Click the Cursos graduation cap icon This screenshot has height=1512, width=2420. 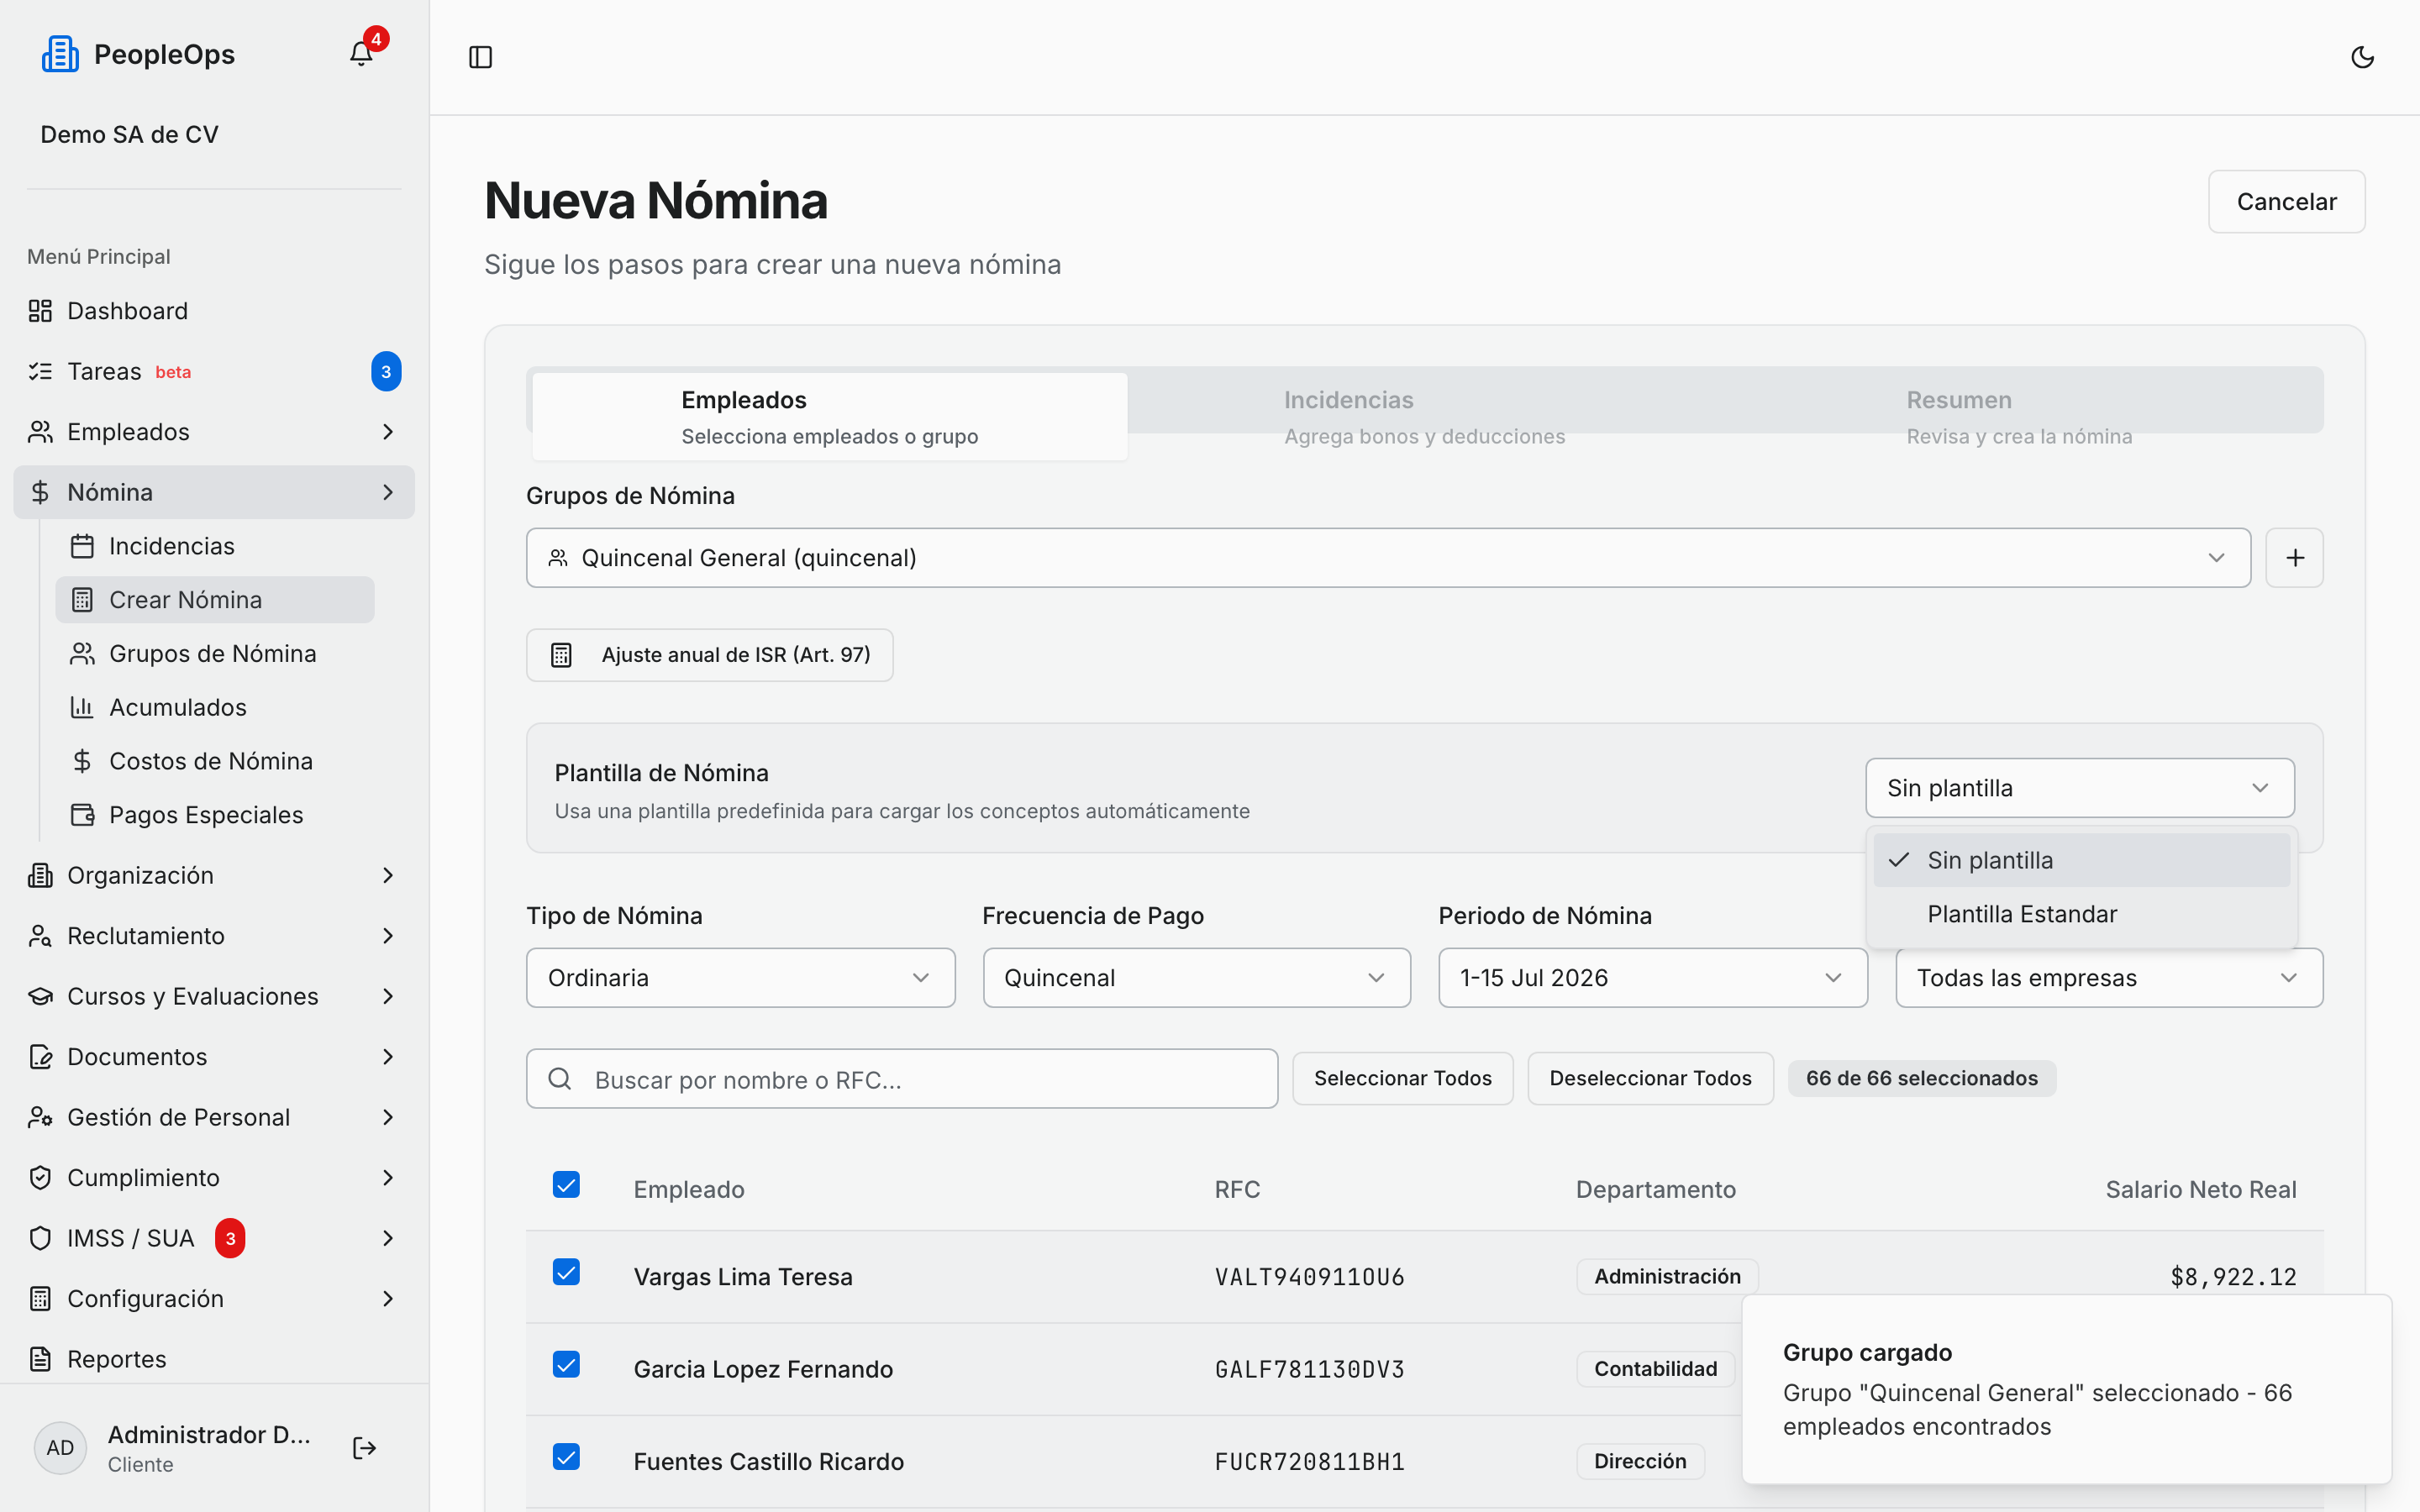(40, 996)
